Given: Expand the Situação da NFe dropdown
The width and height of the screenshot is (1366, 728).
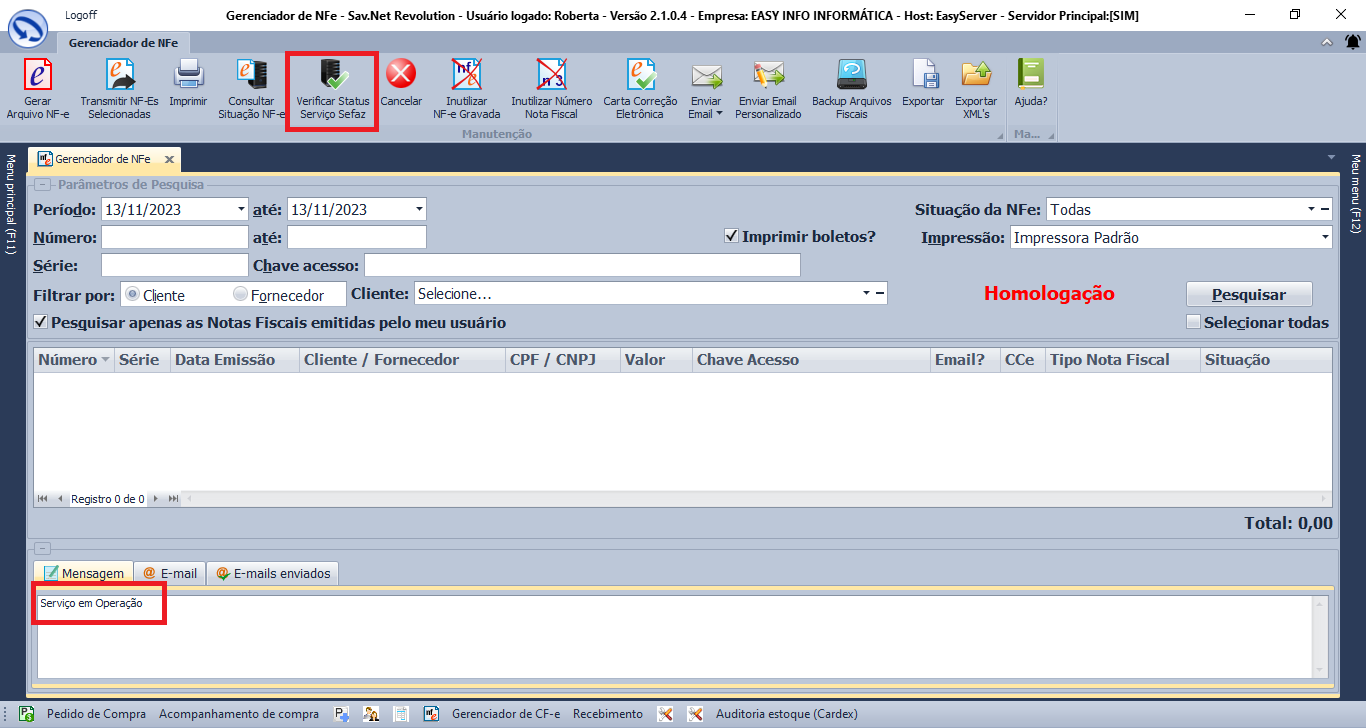Looking at the screenshot, I should pos(1310,210).
